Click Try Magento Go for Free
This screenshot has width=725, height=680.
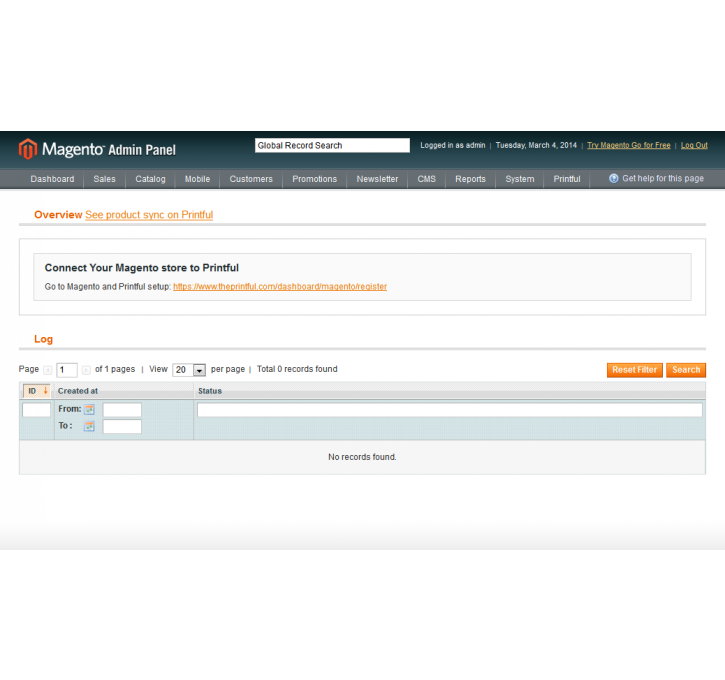tap(628, 145)
